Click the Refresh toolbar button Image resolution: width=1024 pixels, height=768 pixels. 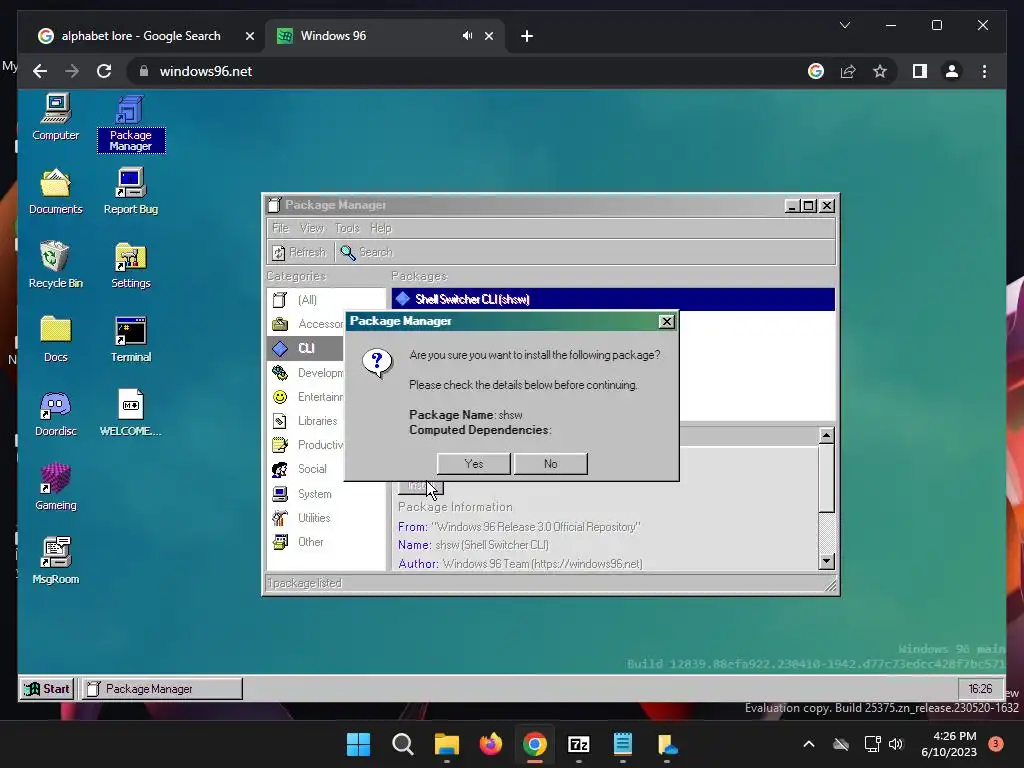pyautogui.click(x=298, y=252)
